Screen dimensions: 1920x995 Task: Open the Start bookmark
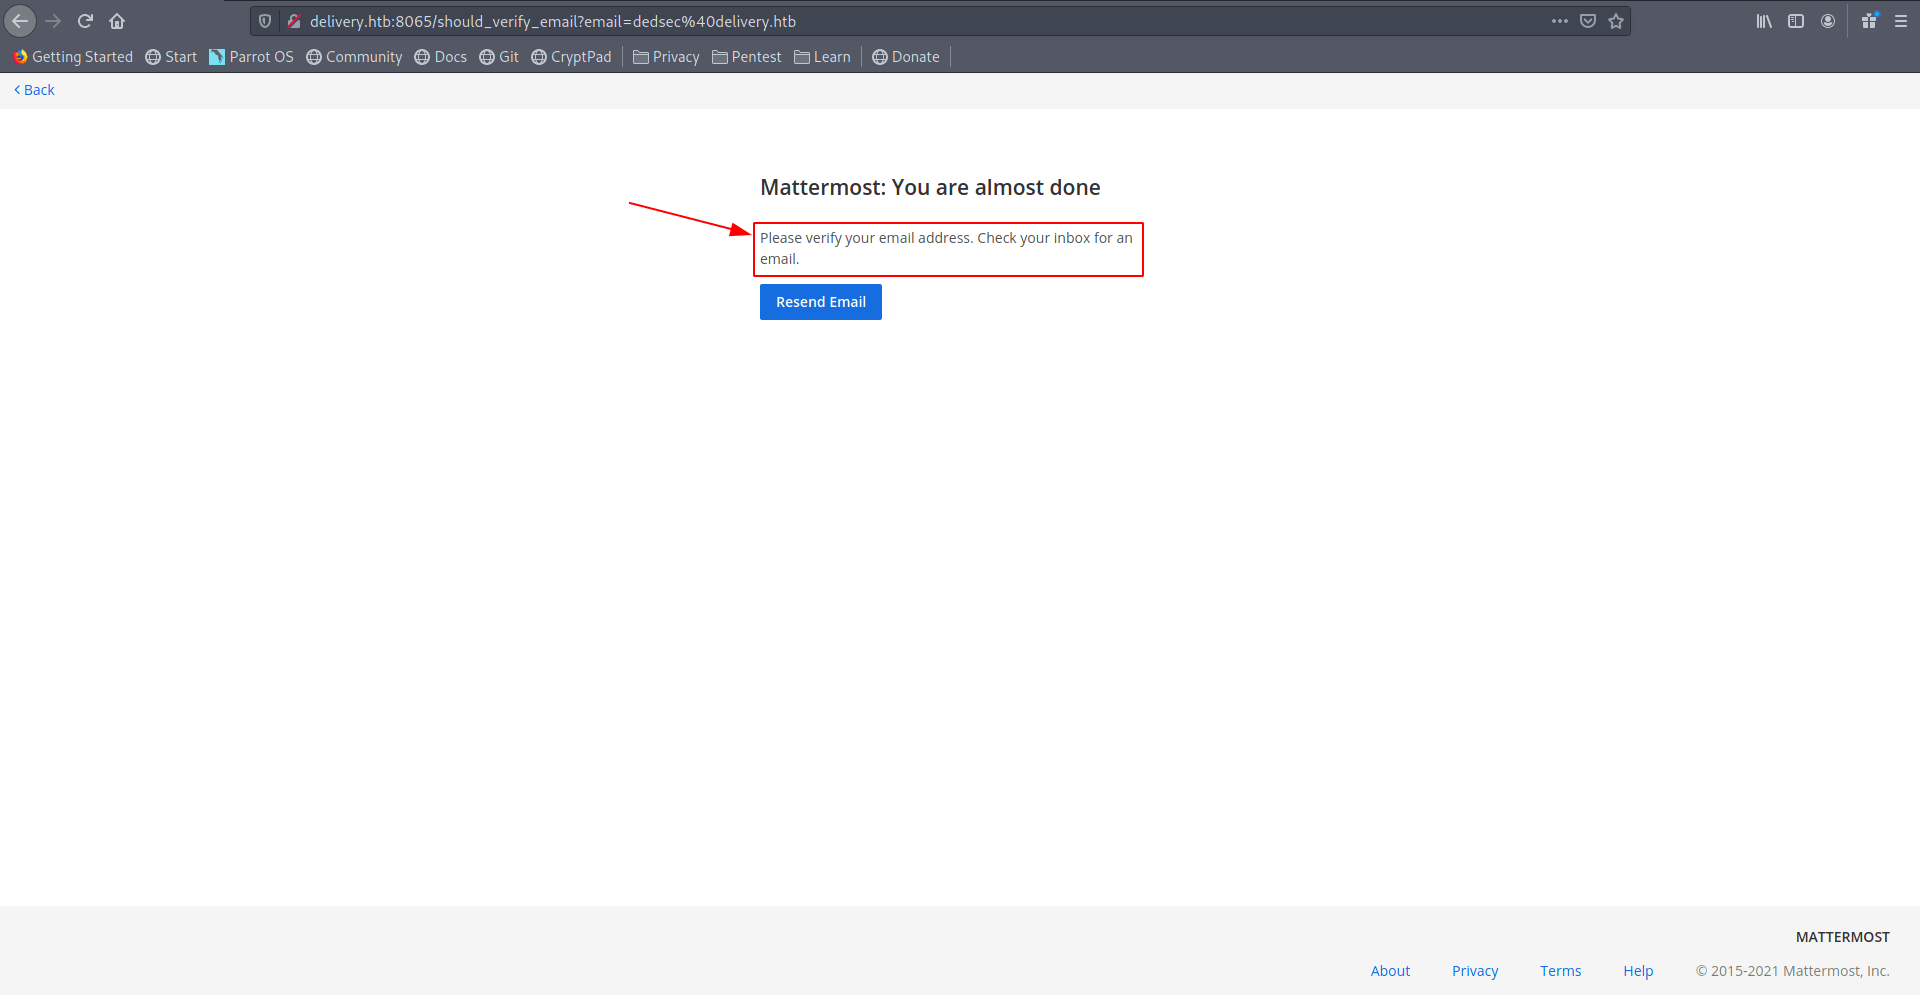[x=171, y=57]
